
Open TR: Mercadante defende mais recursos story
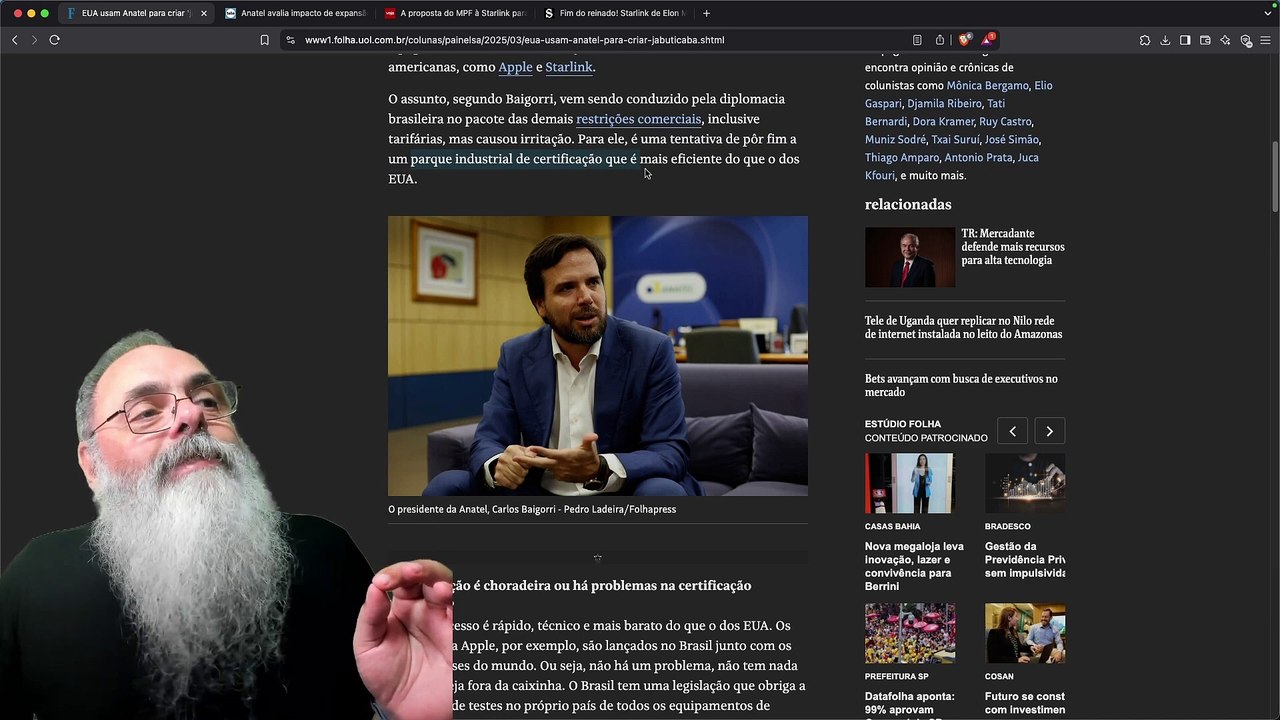coord(1013,247)
